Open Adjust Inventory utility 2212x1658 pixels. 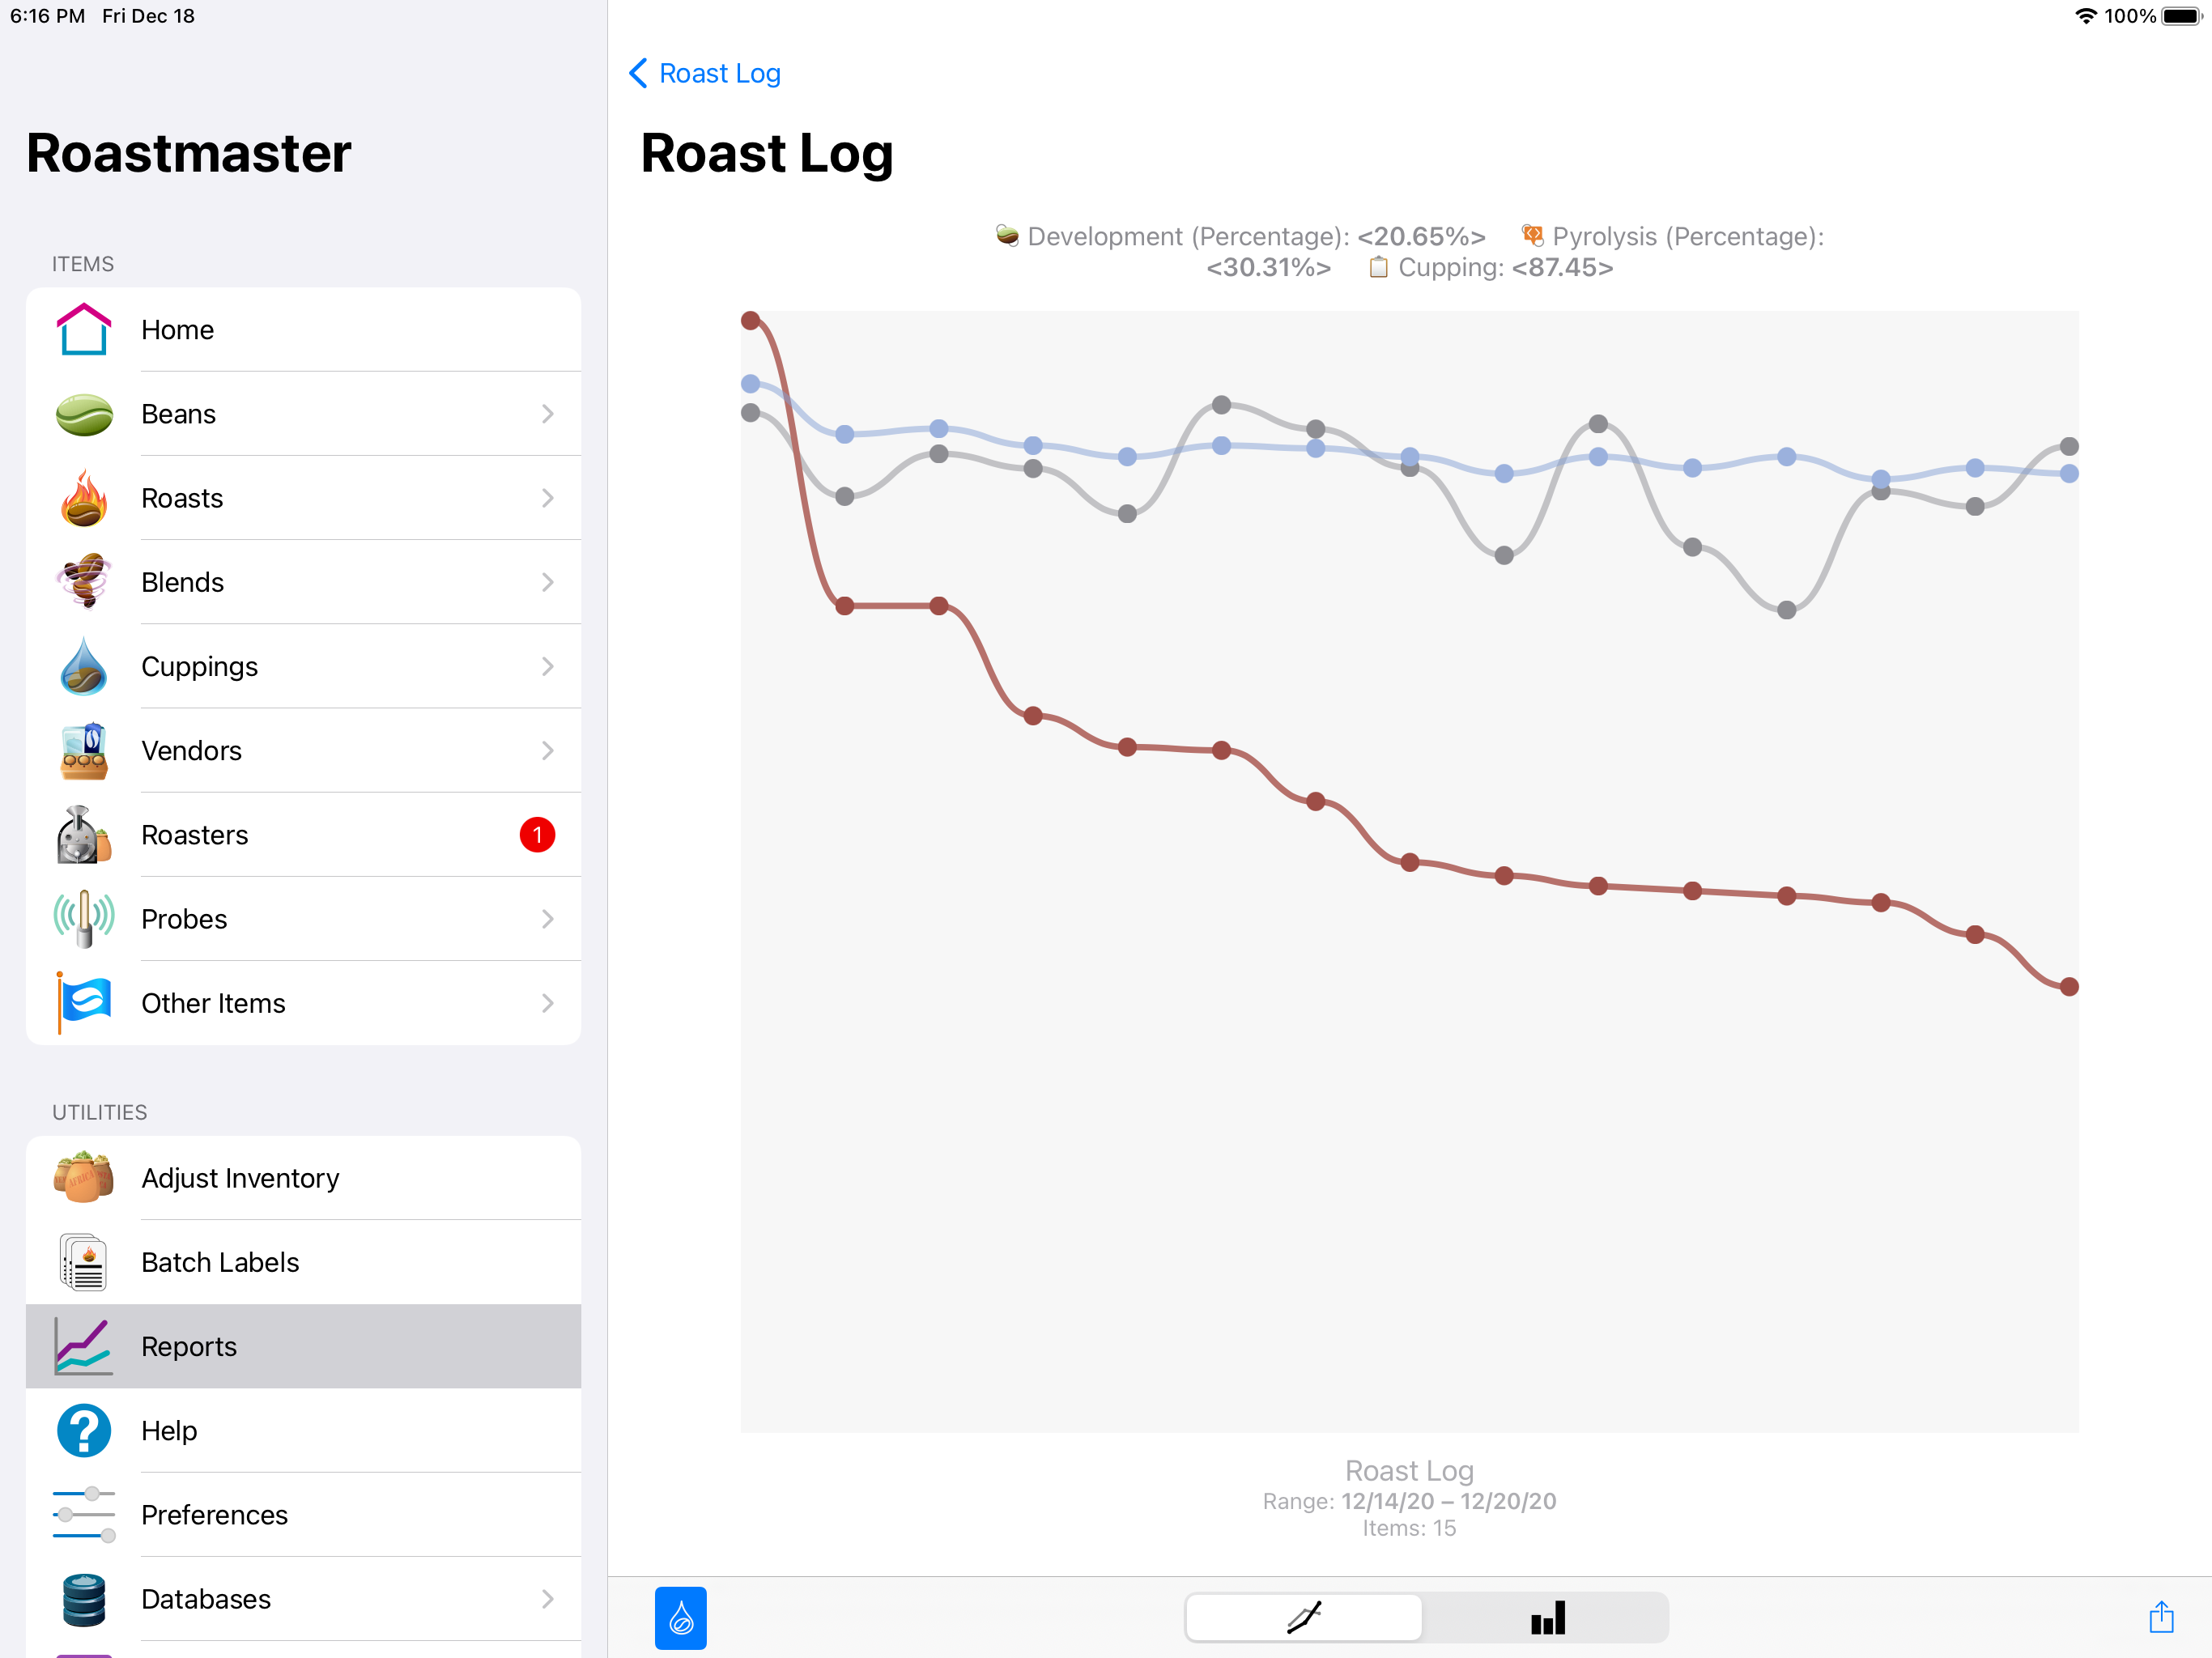click(x=240, y=1178)
